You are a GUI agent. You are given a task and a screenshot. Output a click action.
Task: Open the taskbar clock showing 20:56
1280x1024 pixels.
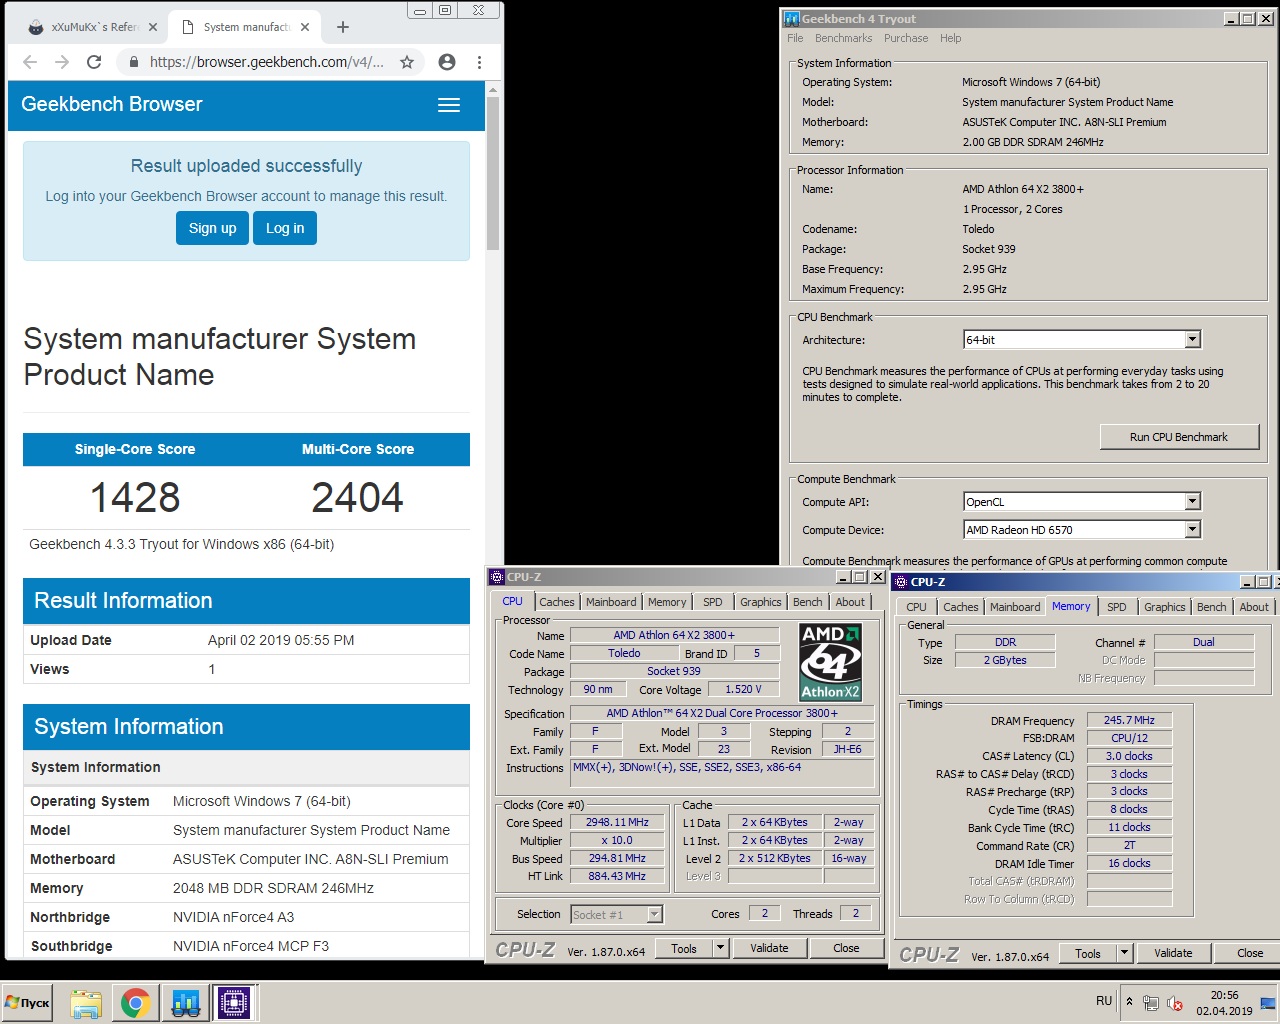point(1224,1003)
